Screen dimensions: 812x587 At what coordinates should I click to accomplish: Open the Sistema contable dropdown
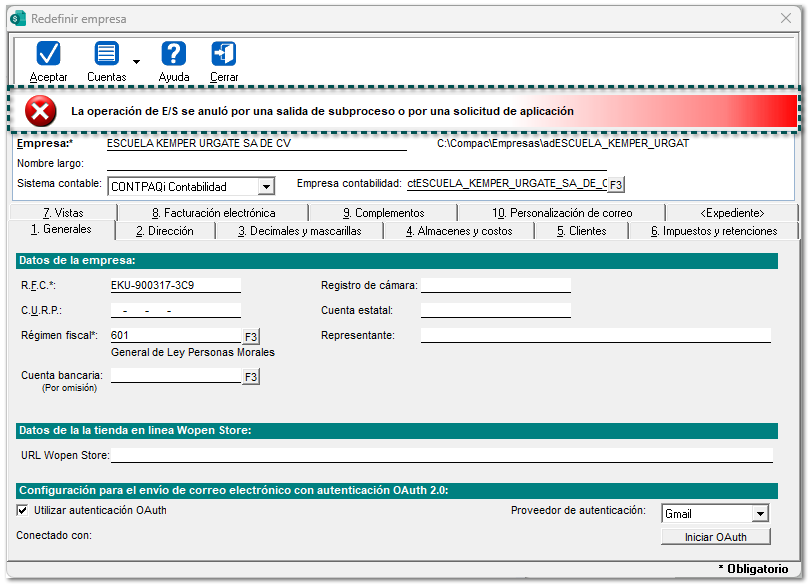coord(266,186)
